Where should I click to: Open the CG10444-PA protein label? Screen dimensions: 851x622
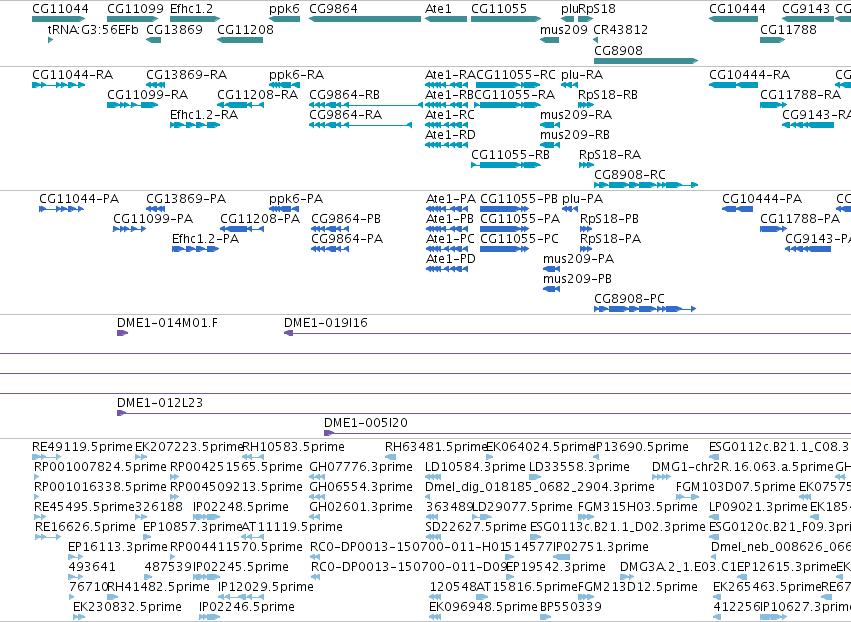pyautogui.click(x=761, y=199)
